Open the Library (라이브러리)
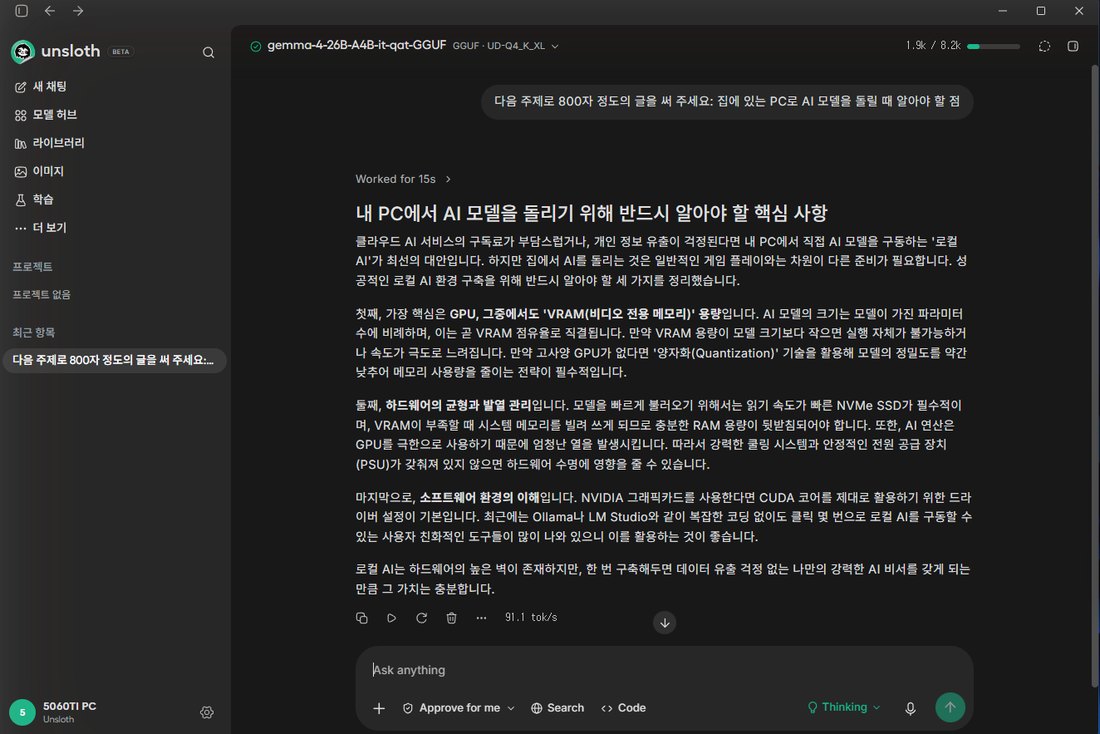Viewport: 1100px width, 734px height. pos(49,142)
